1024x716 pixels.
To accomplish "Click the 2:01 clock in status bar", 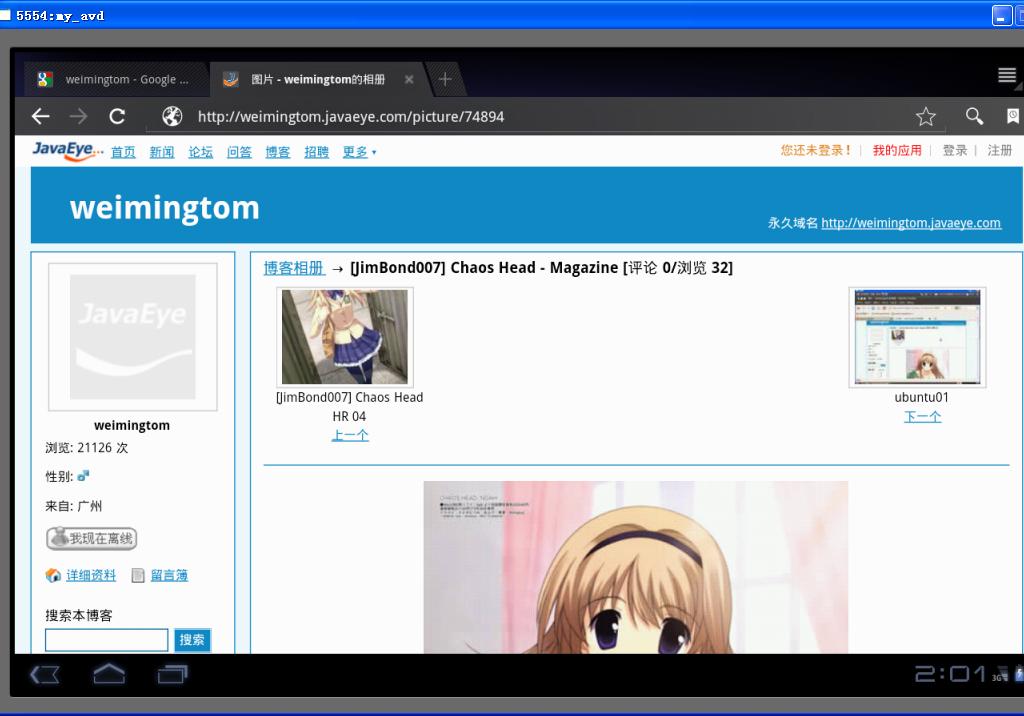I will pyautogui.click(x=950, y=674).
